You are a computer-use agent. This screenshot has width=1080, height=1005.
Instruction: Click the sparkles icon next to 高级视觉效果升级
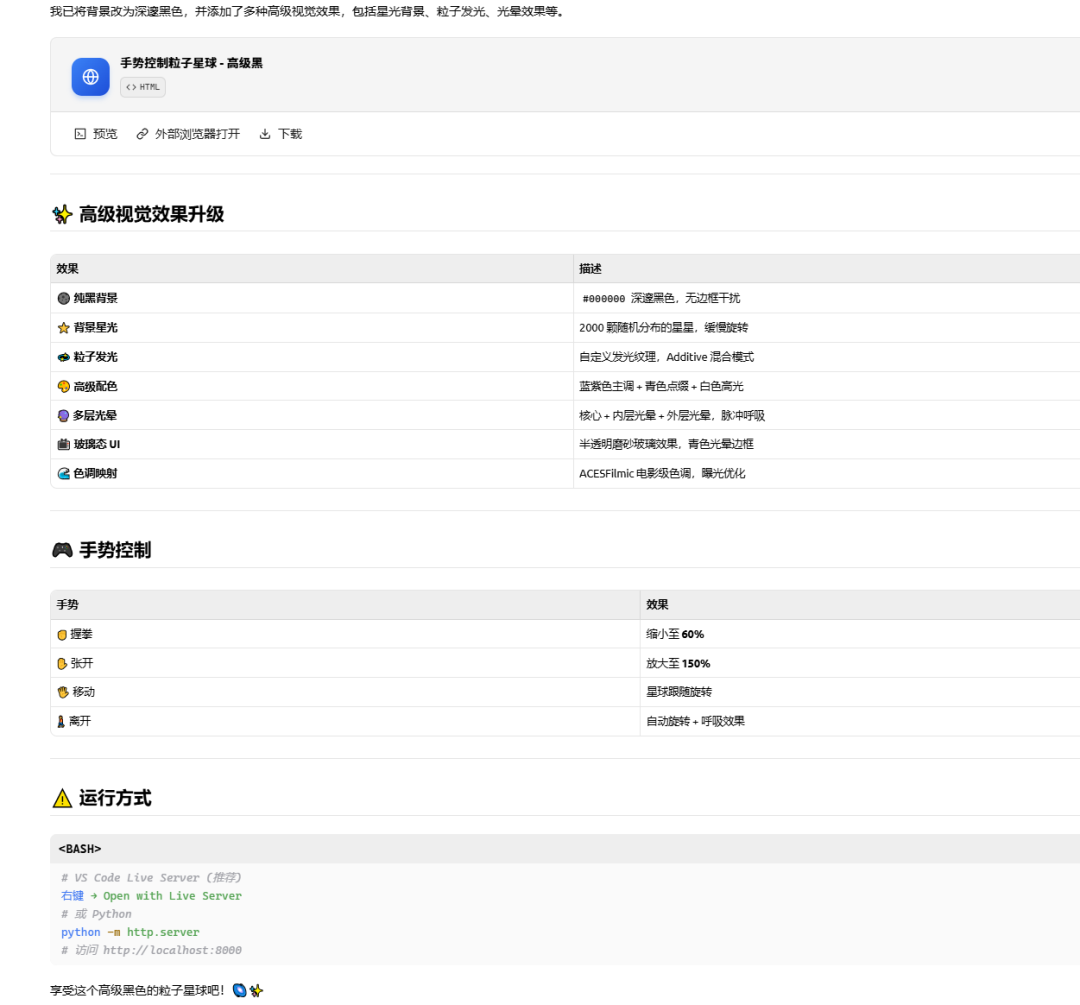tap(60, 212)
